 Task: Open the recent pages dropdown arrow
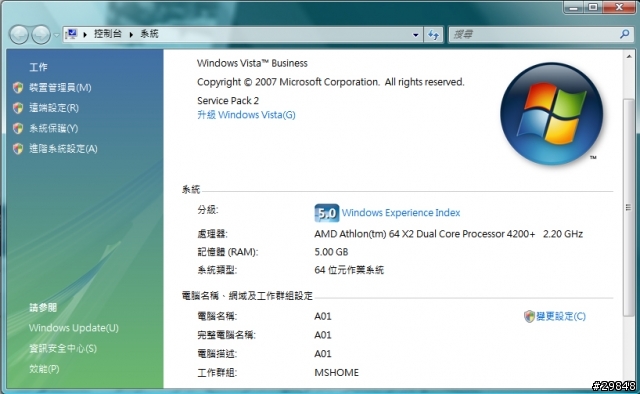pos(56,35)
